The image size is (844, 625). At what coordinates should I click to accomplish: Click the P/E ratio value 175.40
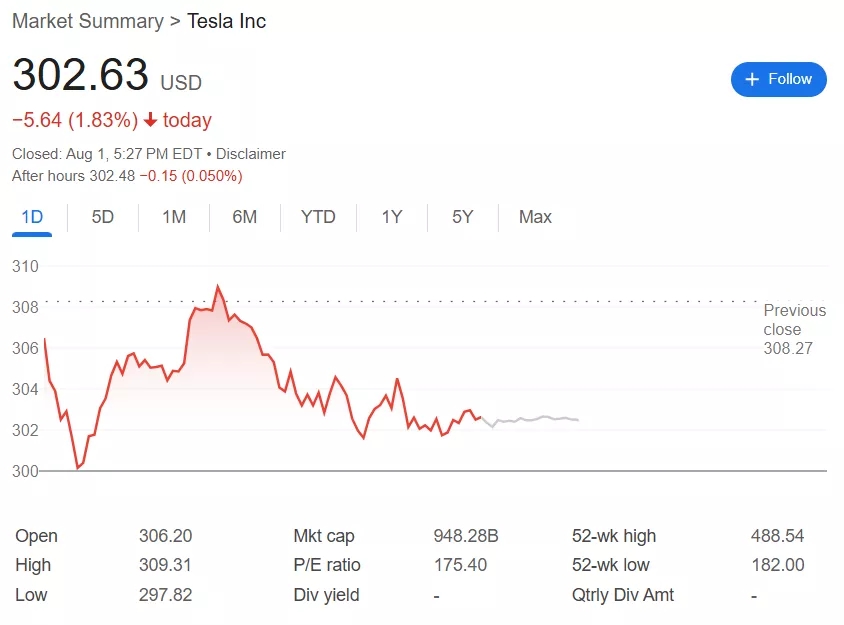point(460,565)
